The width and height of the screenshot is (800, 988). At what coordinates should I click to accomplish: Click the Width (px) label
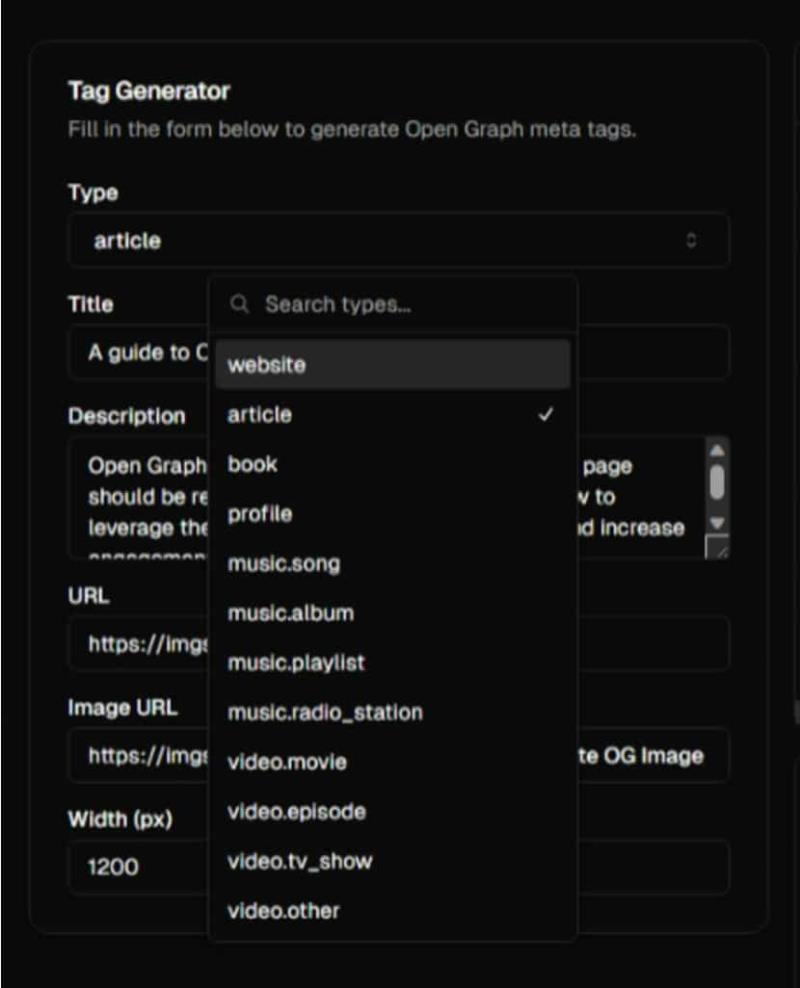[x=120, y=819]
